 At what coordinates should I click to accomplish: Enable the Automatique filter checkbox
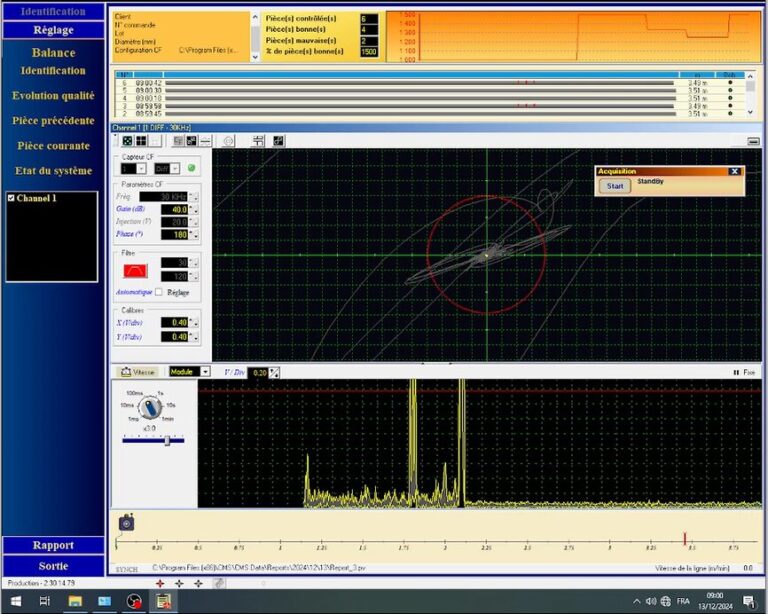click(x=159, y=292)
